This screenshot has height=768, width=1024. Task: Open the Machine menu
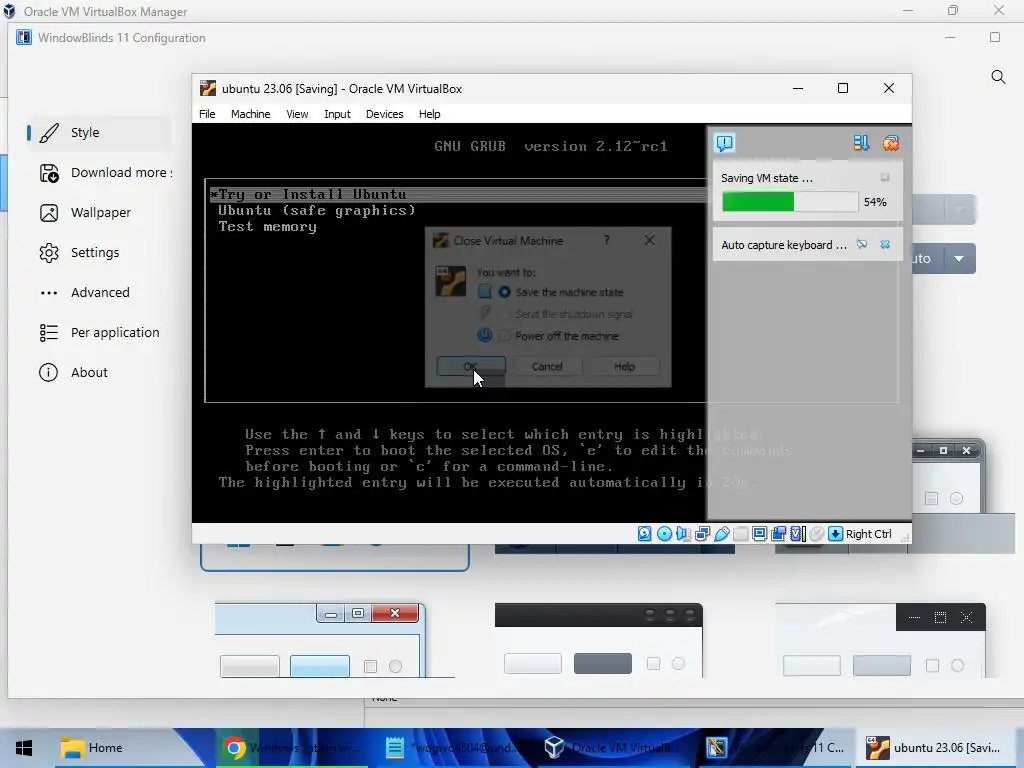click(x=250, y=114)
